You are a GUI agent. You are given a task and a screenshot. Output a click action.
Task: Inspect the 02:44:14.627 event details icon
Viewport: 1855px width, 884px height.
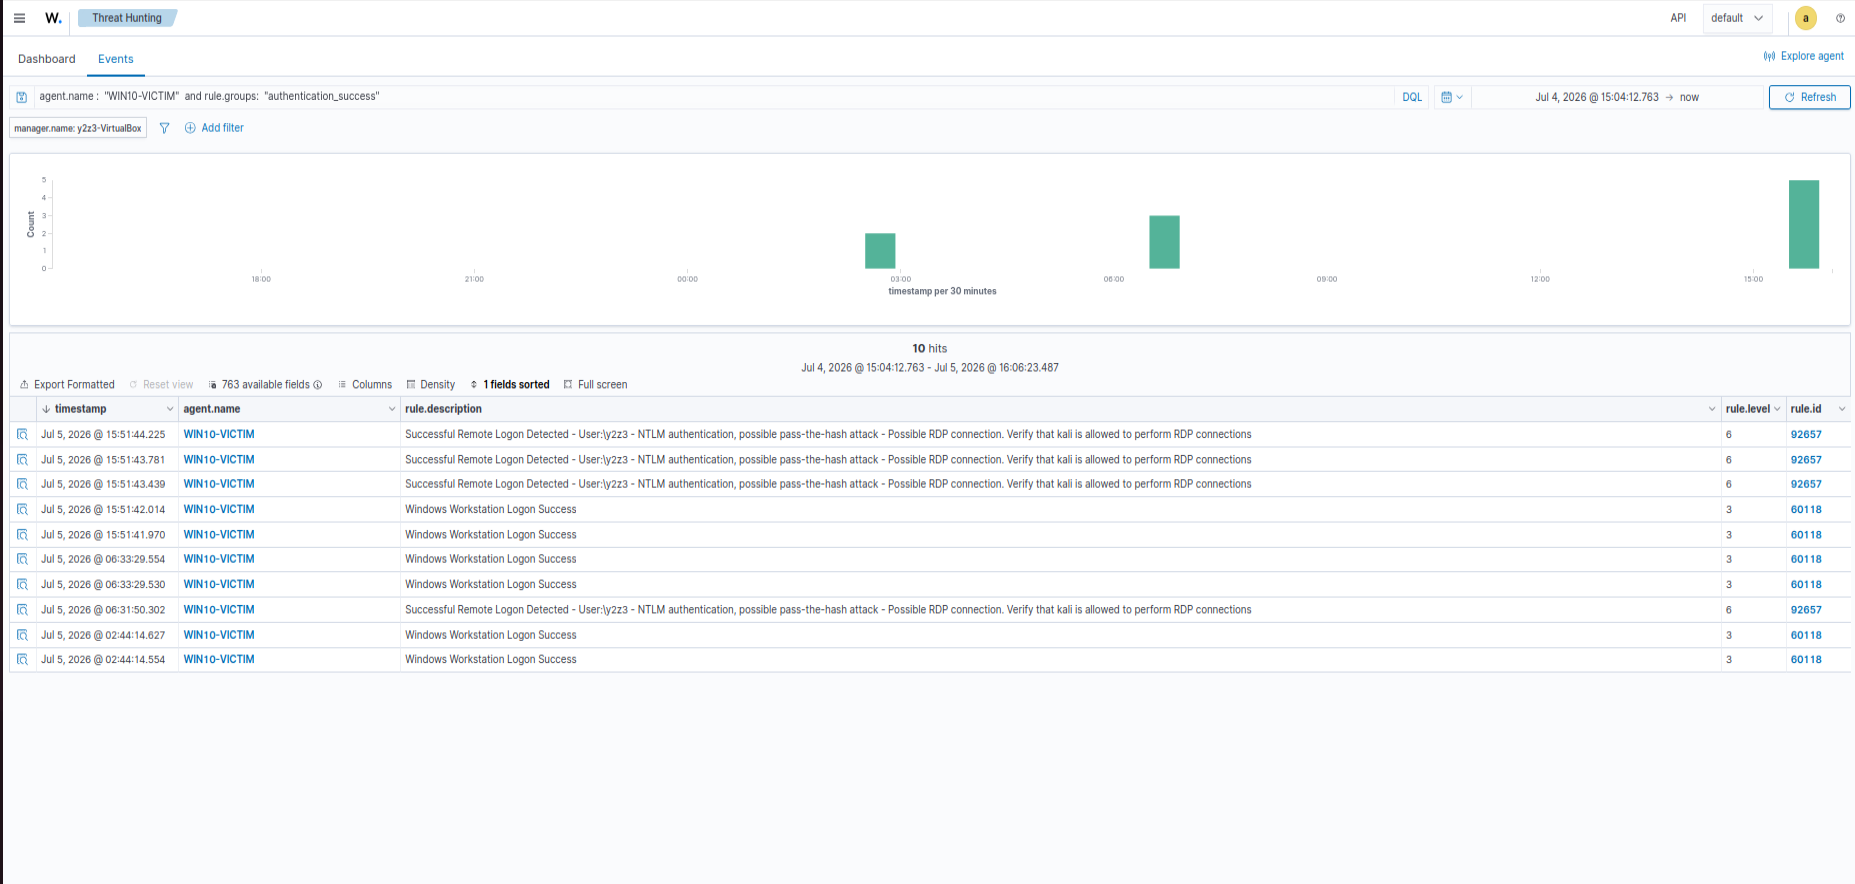coord(22,635)
